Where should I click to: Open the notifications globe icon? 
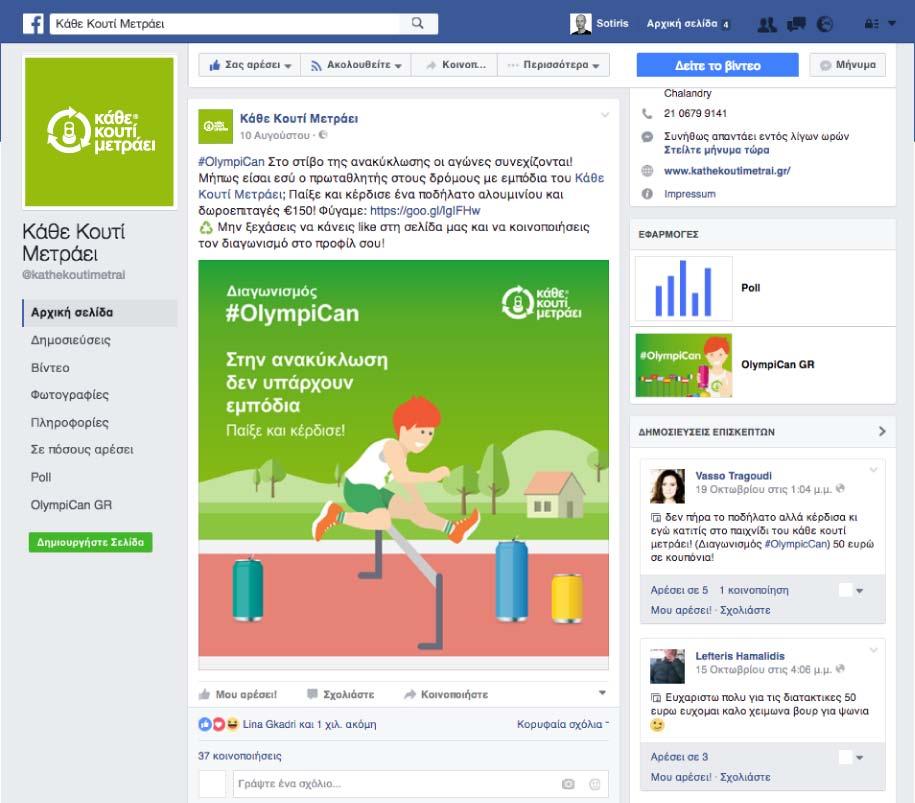[x=825, y=24]
